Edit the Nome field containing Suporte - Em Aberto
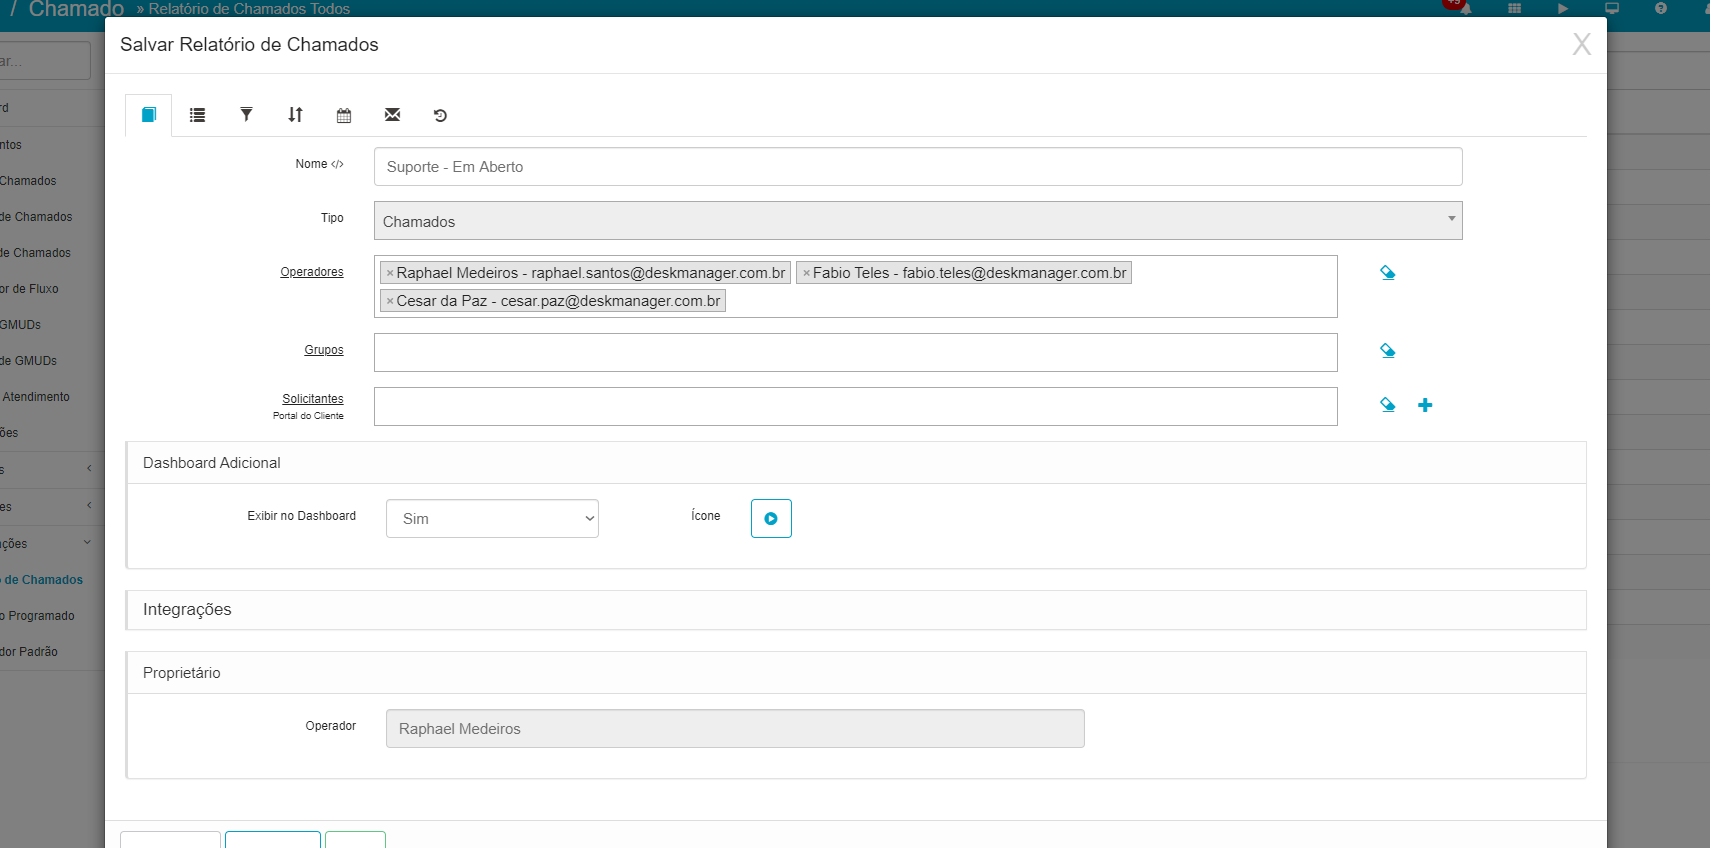 918,167
